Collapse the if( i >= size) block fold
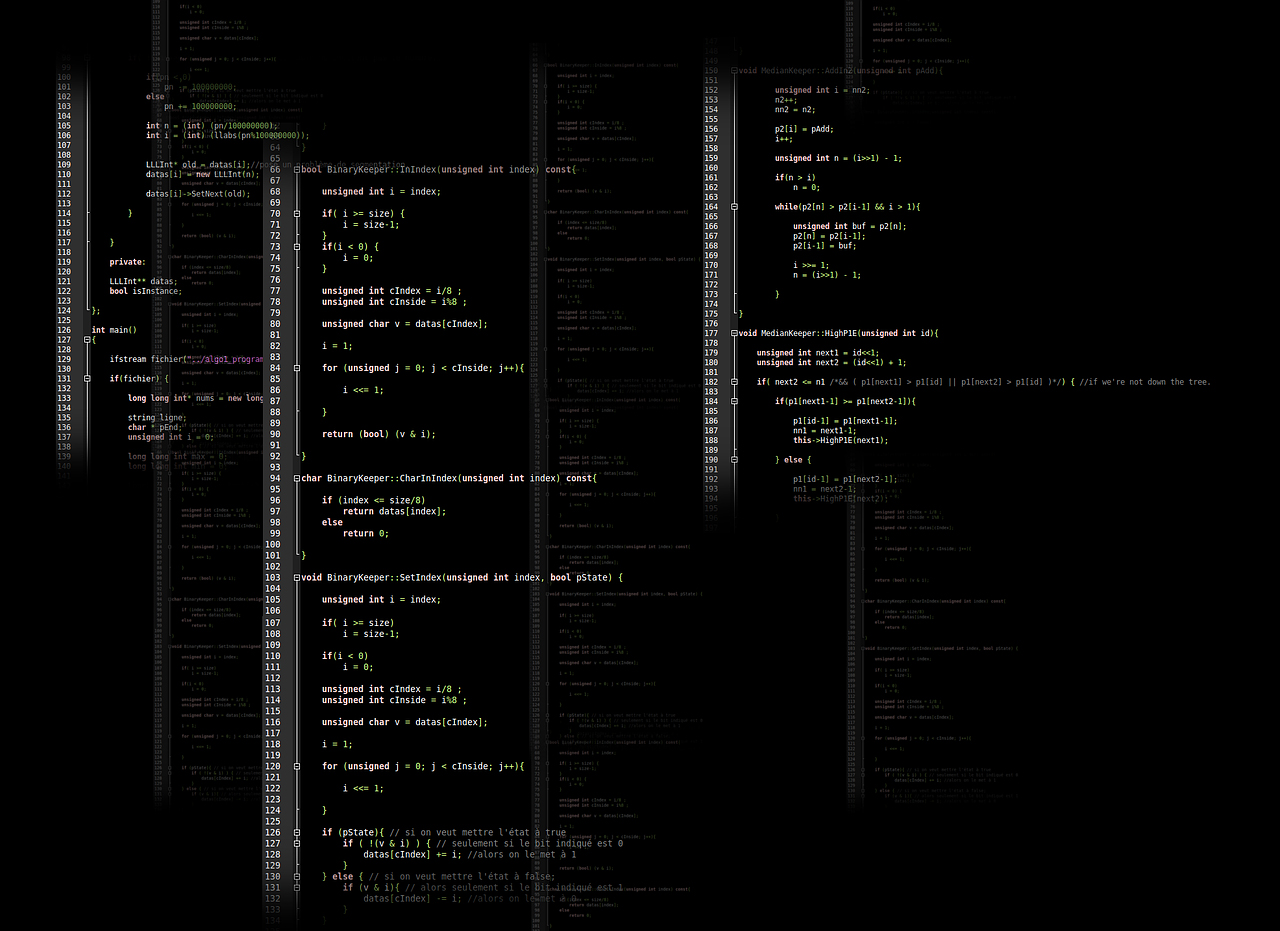The height and width of the screenshot is (931, 1280). [x=297, y=214]
